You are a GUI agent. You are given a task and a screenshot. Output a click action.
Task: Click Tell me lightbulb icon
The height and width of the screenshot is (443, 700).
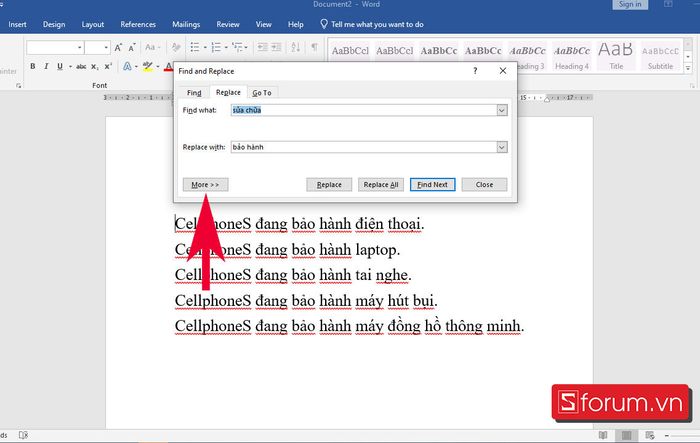click(x=324, y=24)
